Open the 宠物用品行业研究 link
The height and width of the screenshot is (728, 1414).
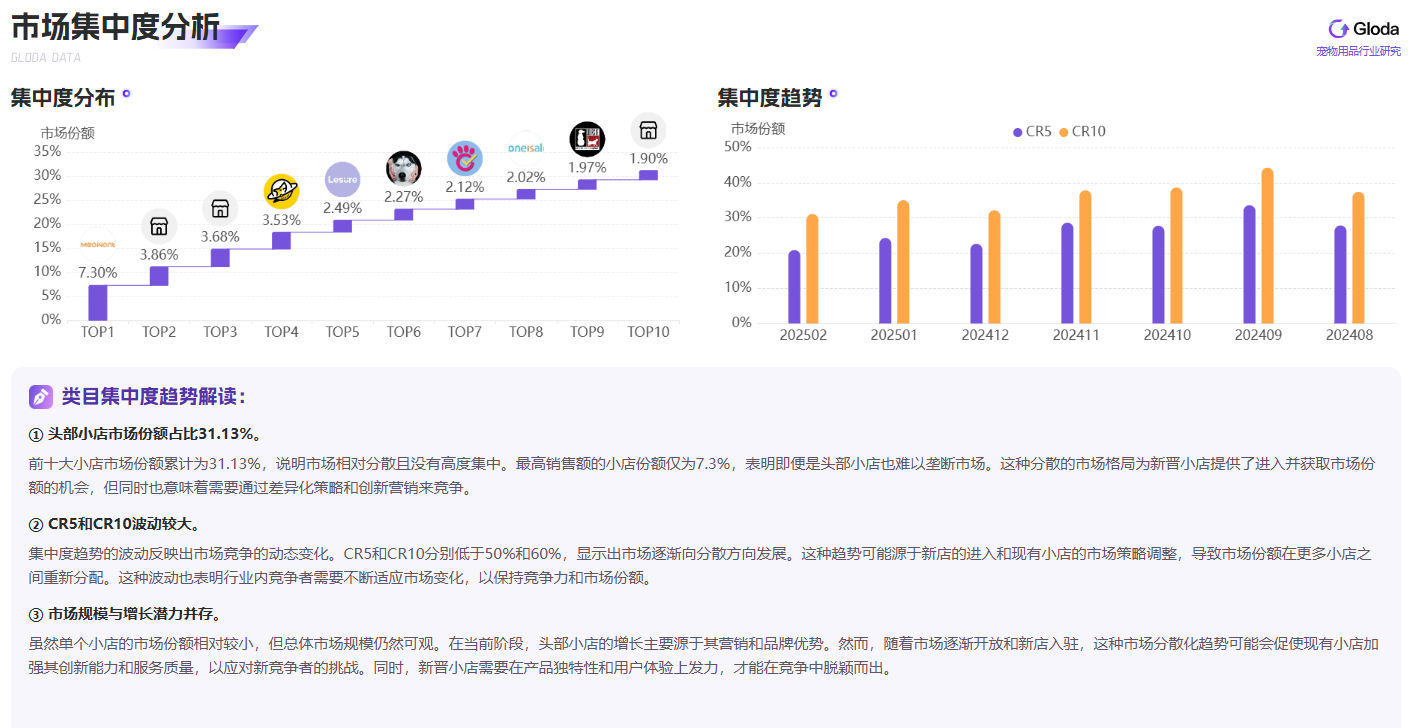[x=1357, y=49]
